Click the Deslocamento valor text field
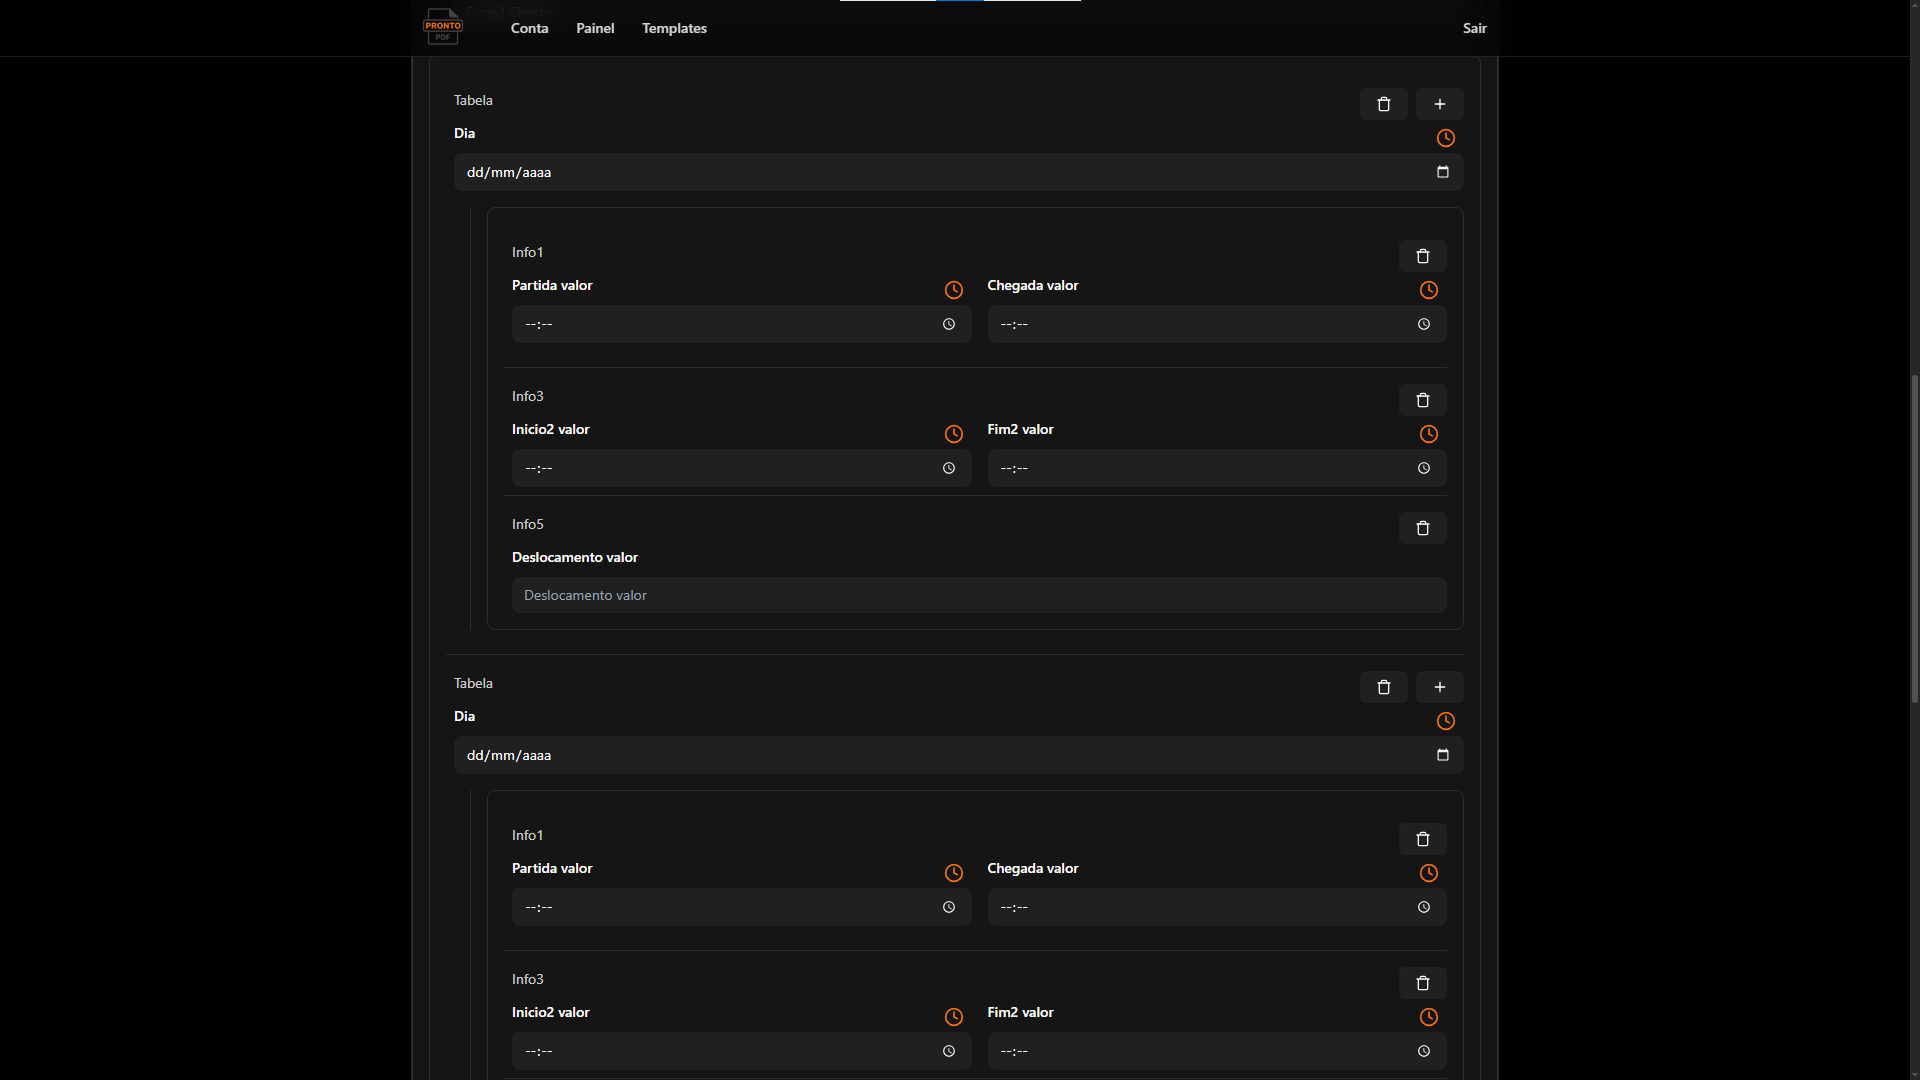Viewport: 1920px width, 1080px height. [x=979, y=595]
